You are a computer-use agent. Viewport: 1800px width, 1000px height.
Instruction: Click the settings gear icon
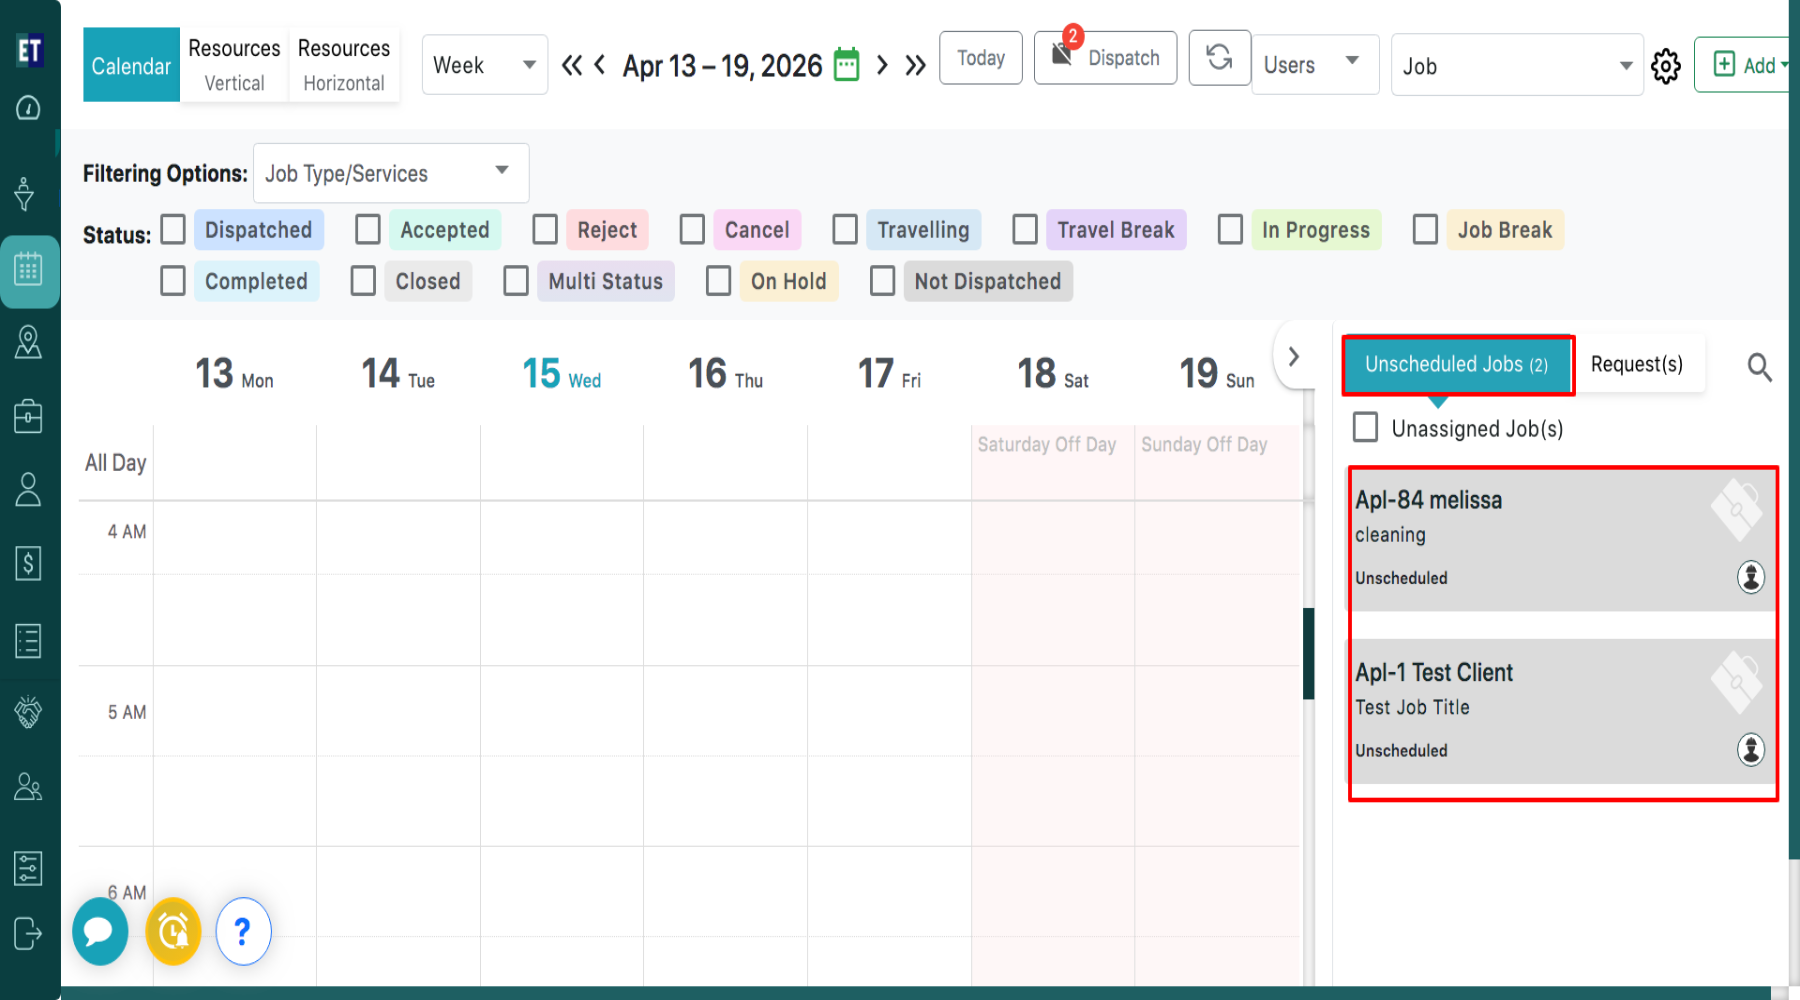tap(1665, 66)
